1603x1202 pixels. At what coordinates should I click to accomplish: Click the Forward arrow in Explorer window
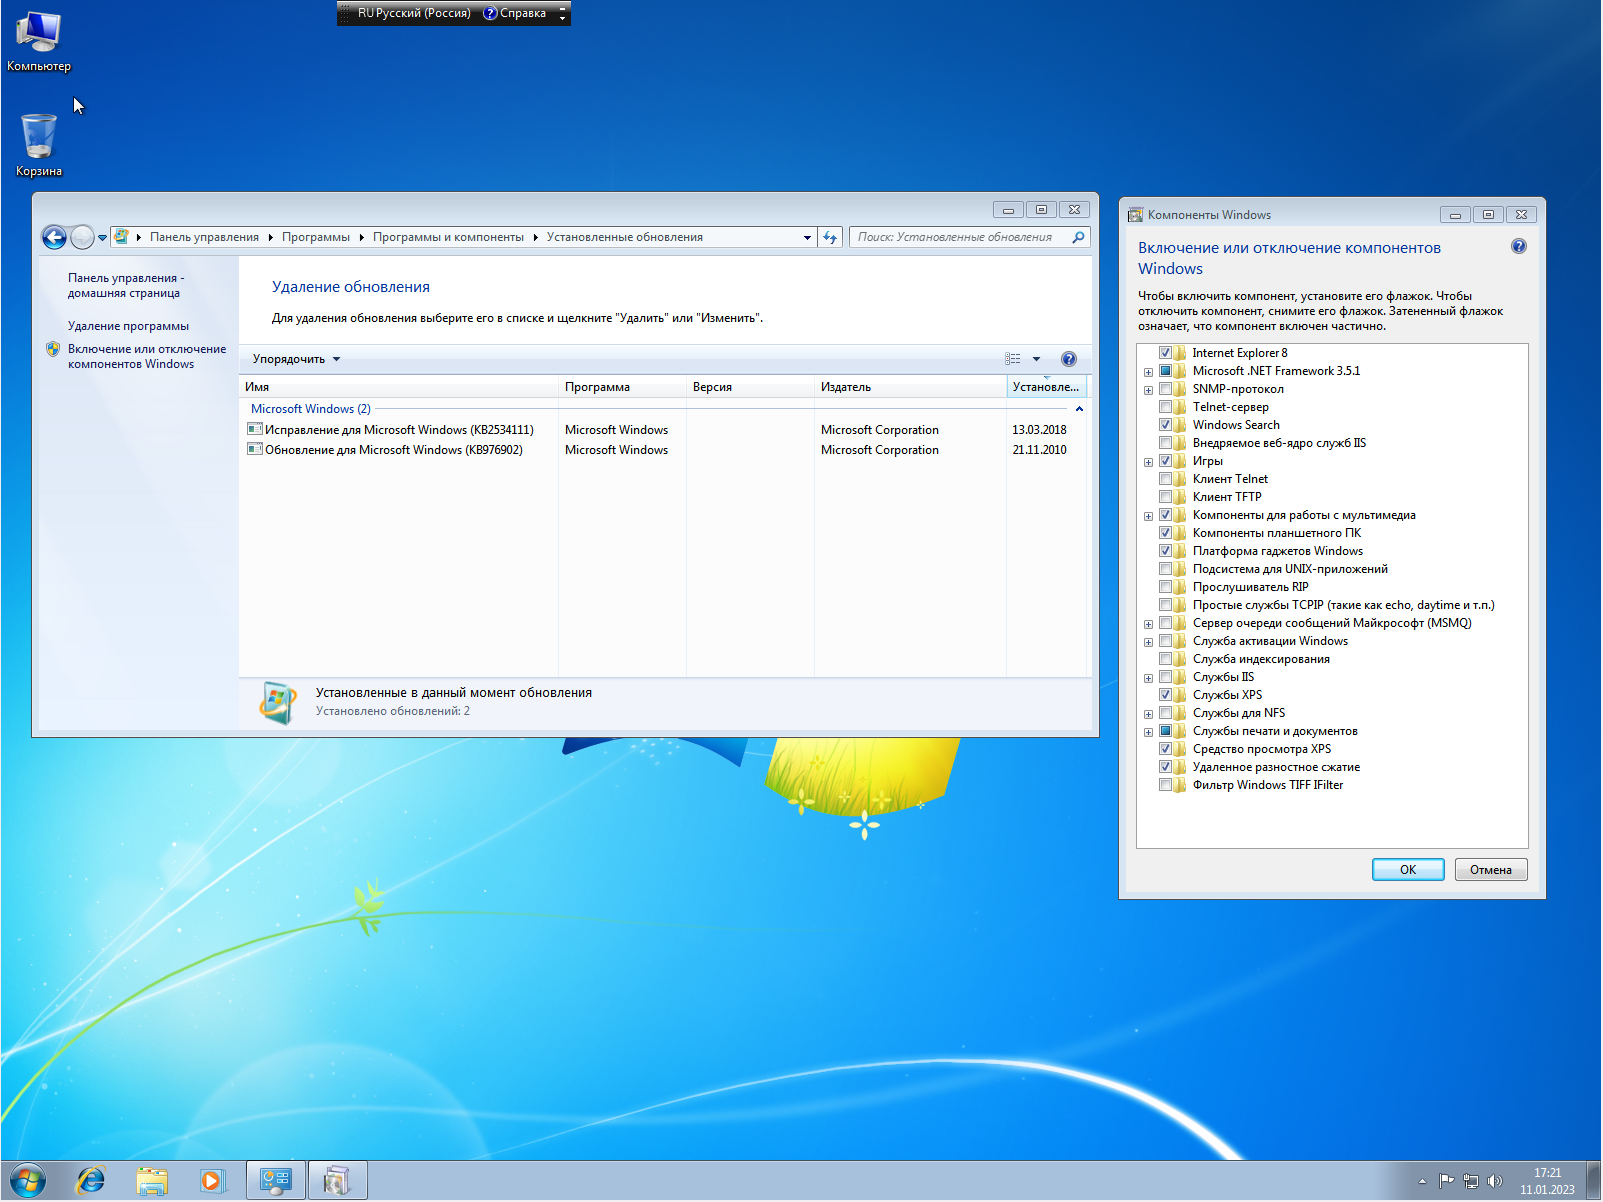coord(82,237)
